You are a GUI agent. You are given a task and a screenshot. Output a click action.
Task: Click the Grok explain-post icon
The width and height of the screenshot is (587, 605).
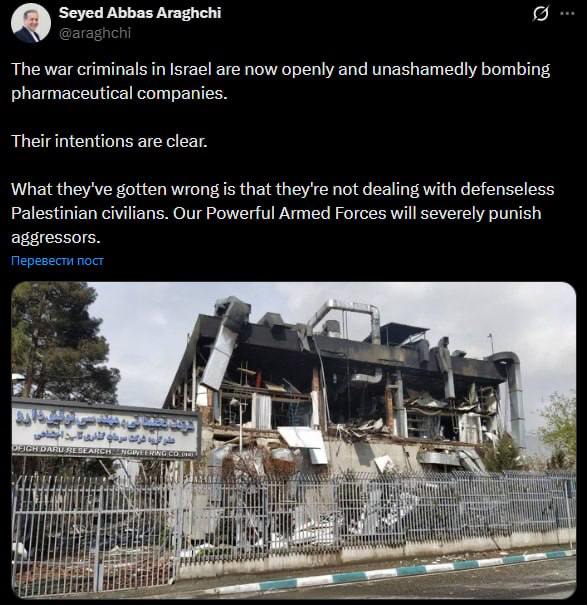point(540,14)
